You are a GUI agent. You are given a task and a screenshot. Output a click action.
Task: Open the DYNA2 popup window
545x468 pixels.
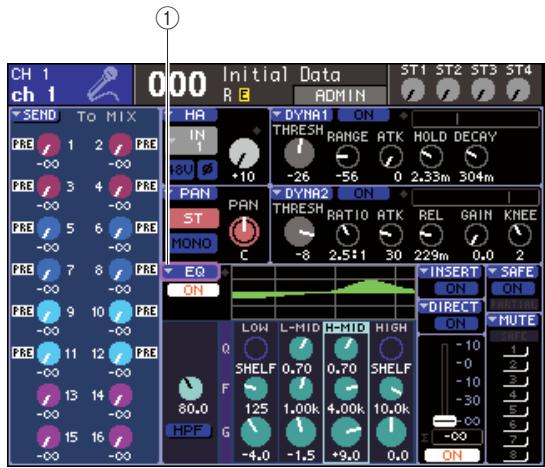coord(302,193)
